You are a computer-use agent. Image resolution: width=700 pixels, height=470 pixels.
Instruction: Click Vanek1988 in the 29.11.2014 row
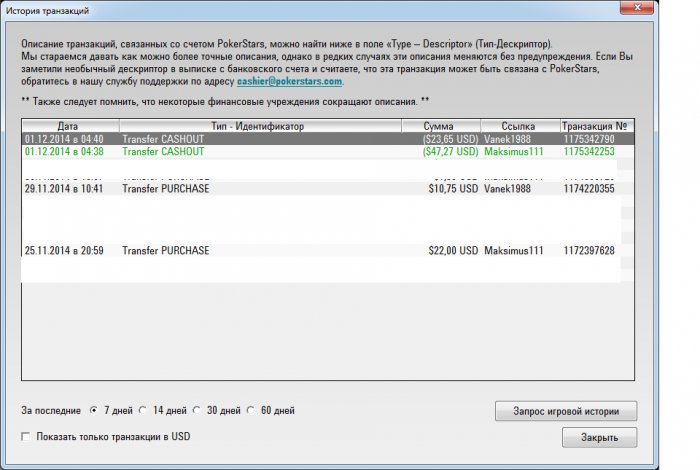coord(507,188)
